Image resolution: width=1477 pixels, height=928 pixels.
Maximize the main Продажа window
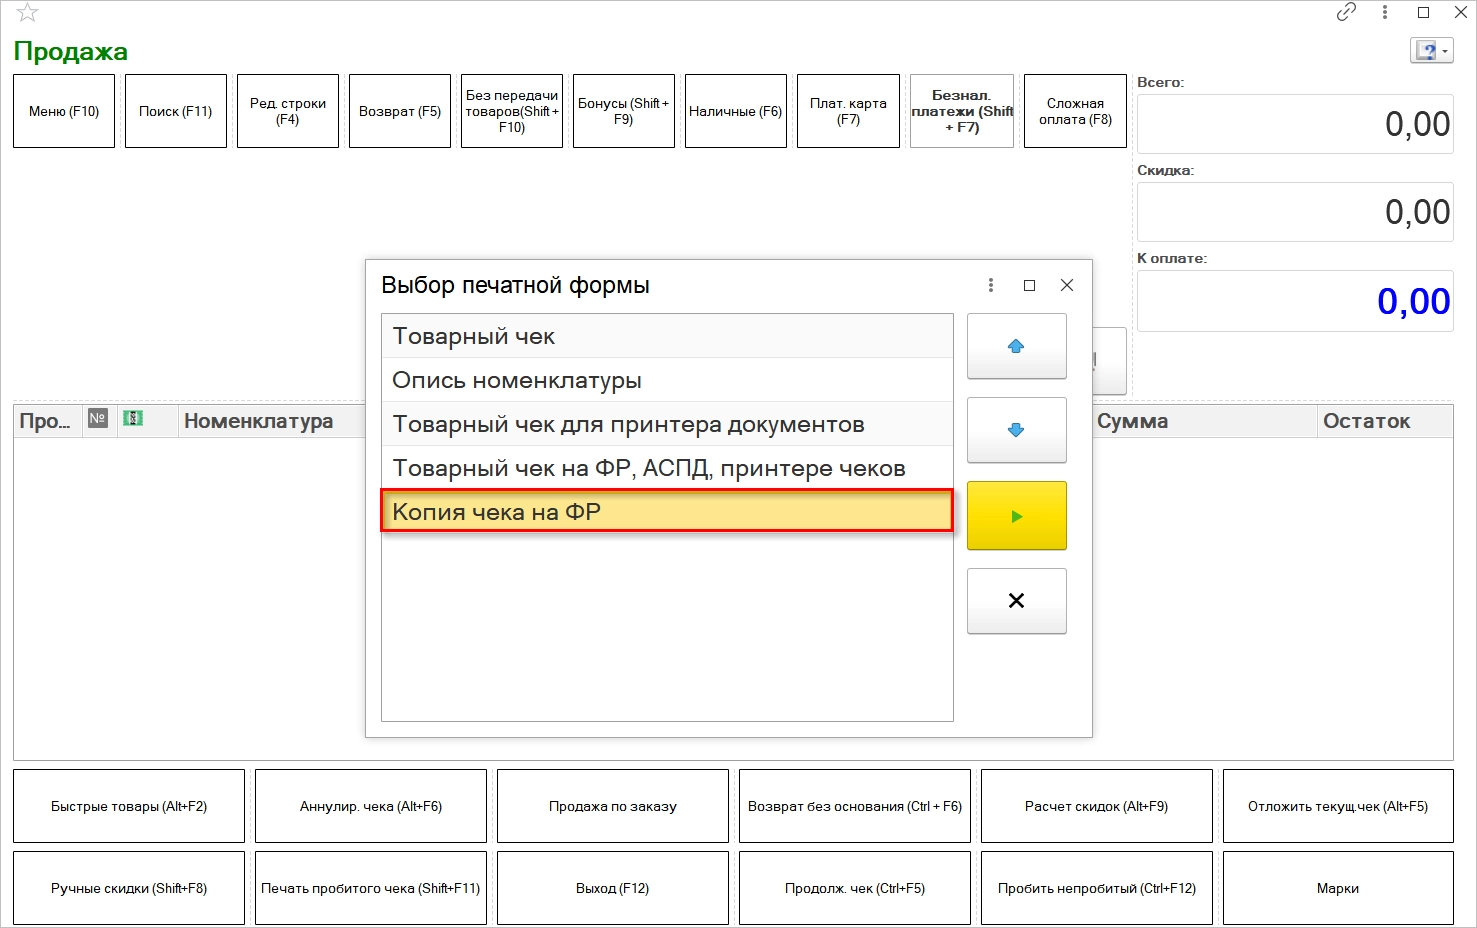coord(1423,12)
